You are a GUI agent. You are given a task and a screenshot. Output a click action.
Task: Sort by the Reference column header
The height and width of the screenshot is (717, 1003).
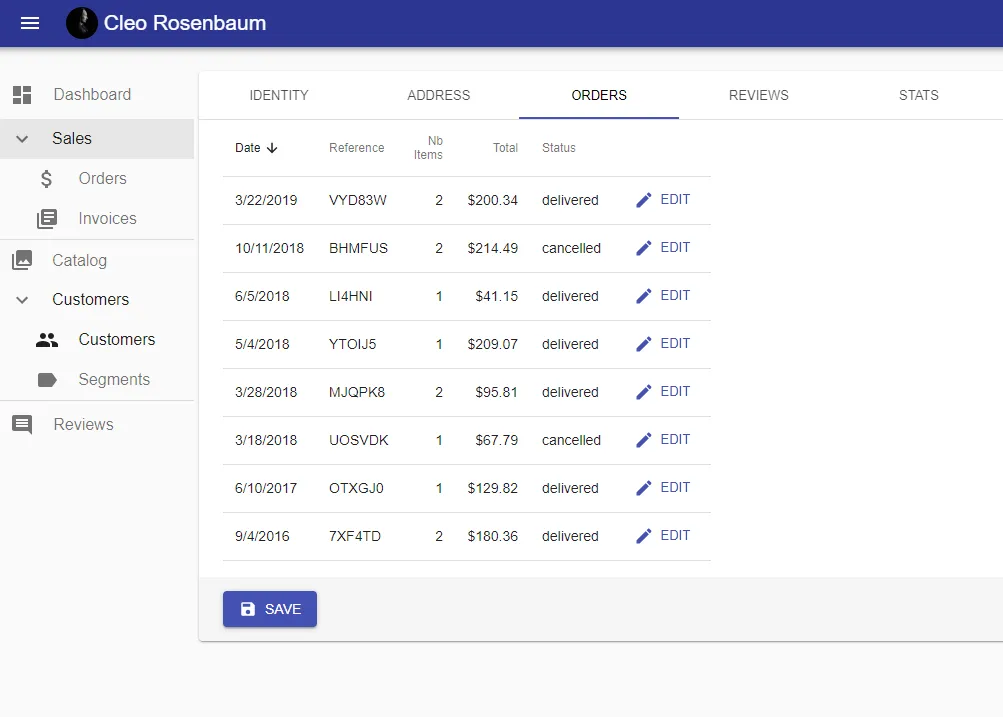point(356,148)
